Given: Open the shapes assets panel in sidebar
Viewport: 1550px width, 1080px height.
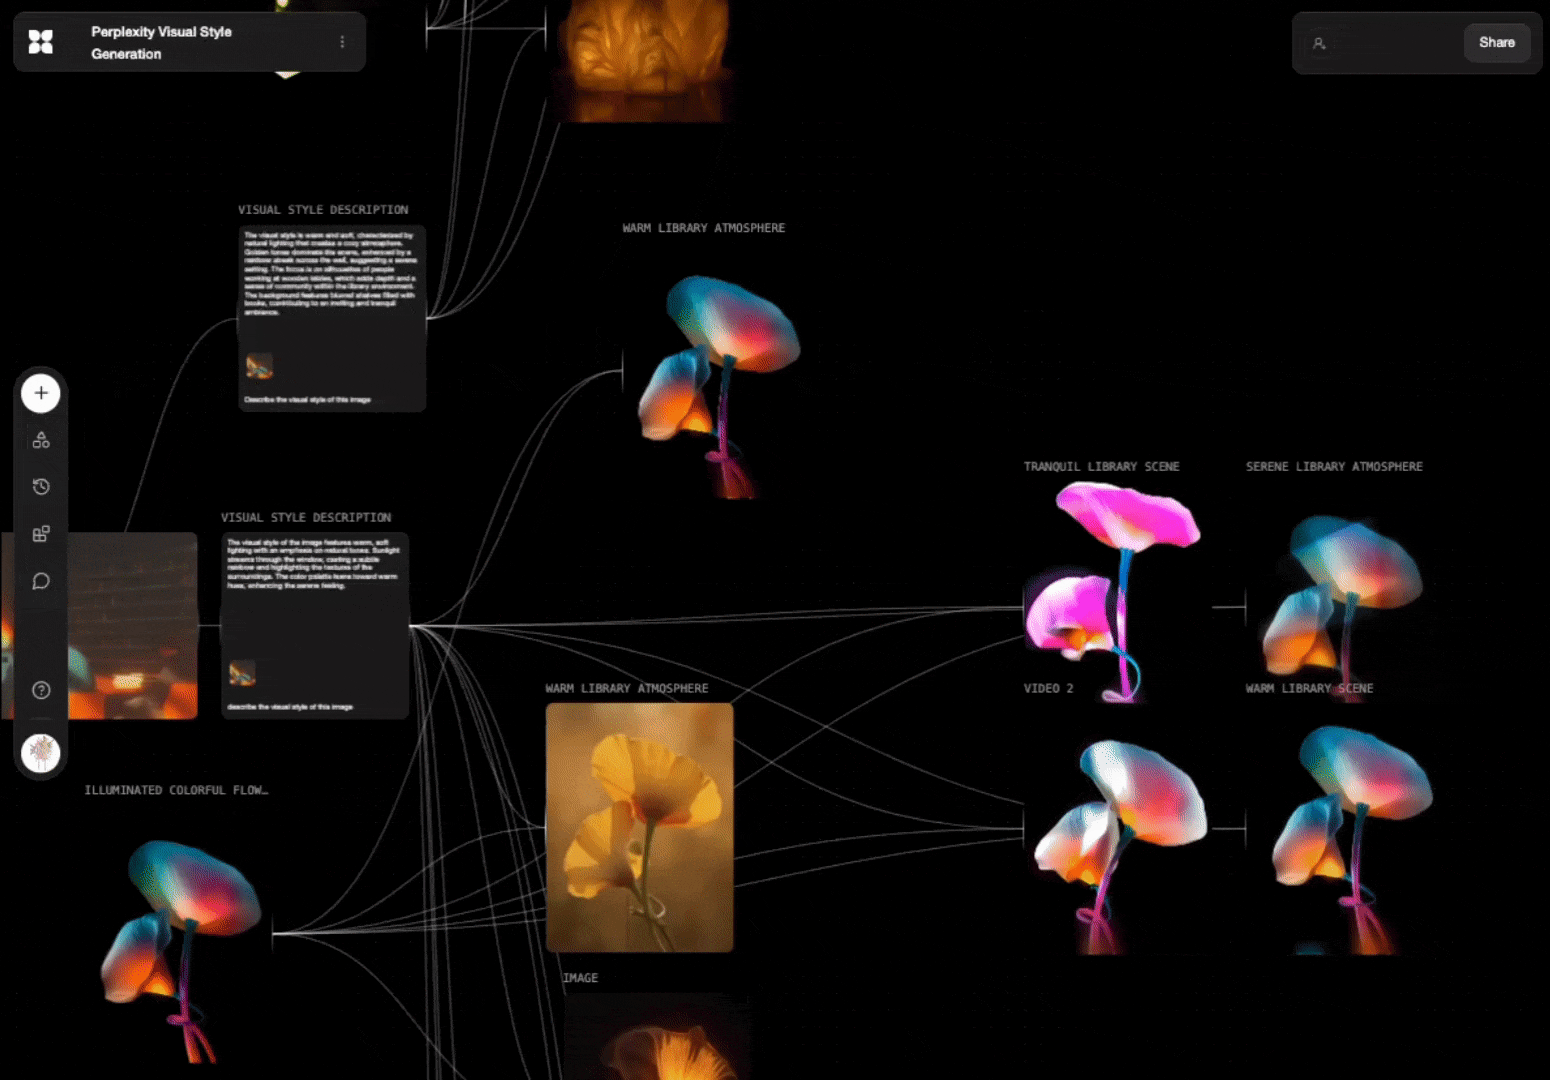Looking at the screenshot, I should (41, 440).
